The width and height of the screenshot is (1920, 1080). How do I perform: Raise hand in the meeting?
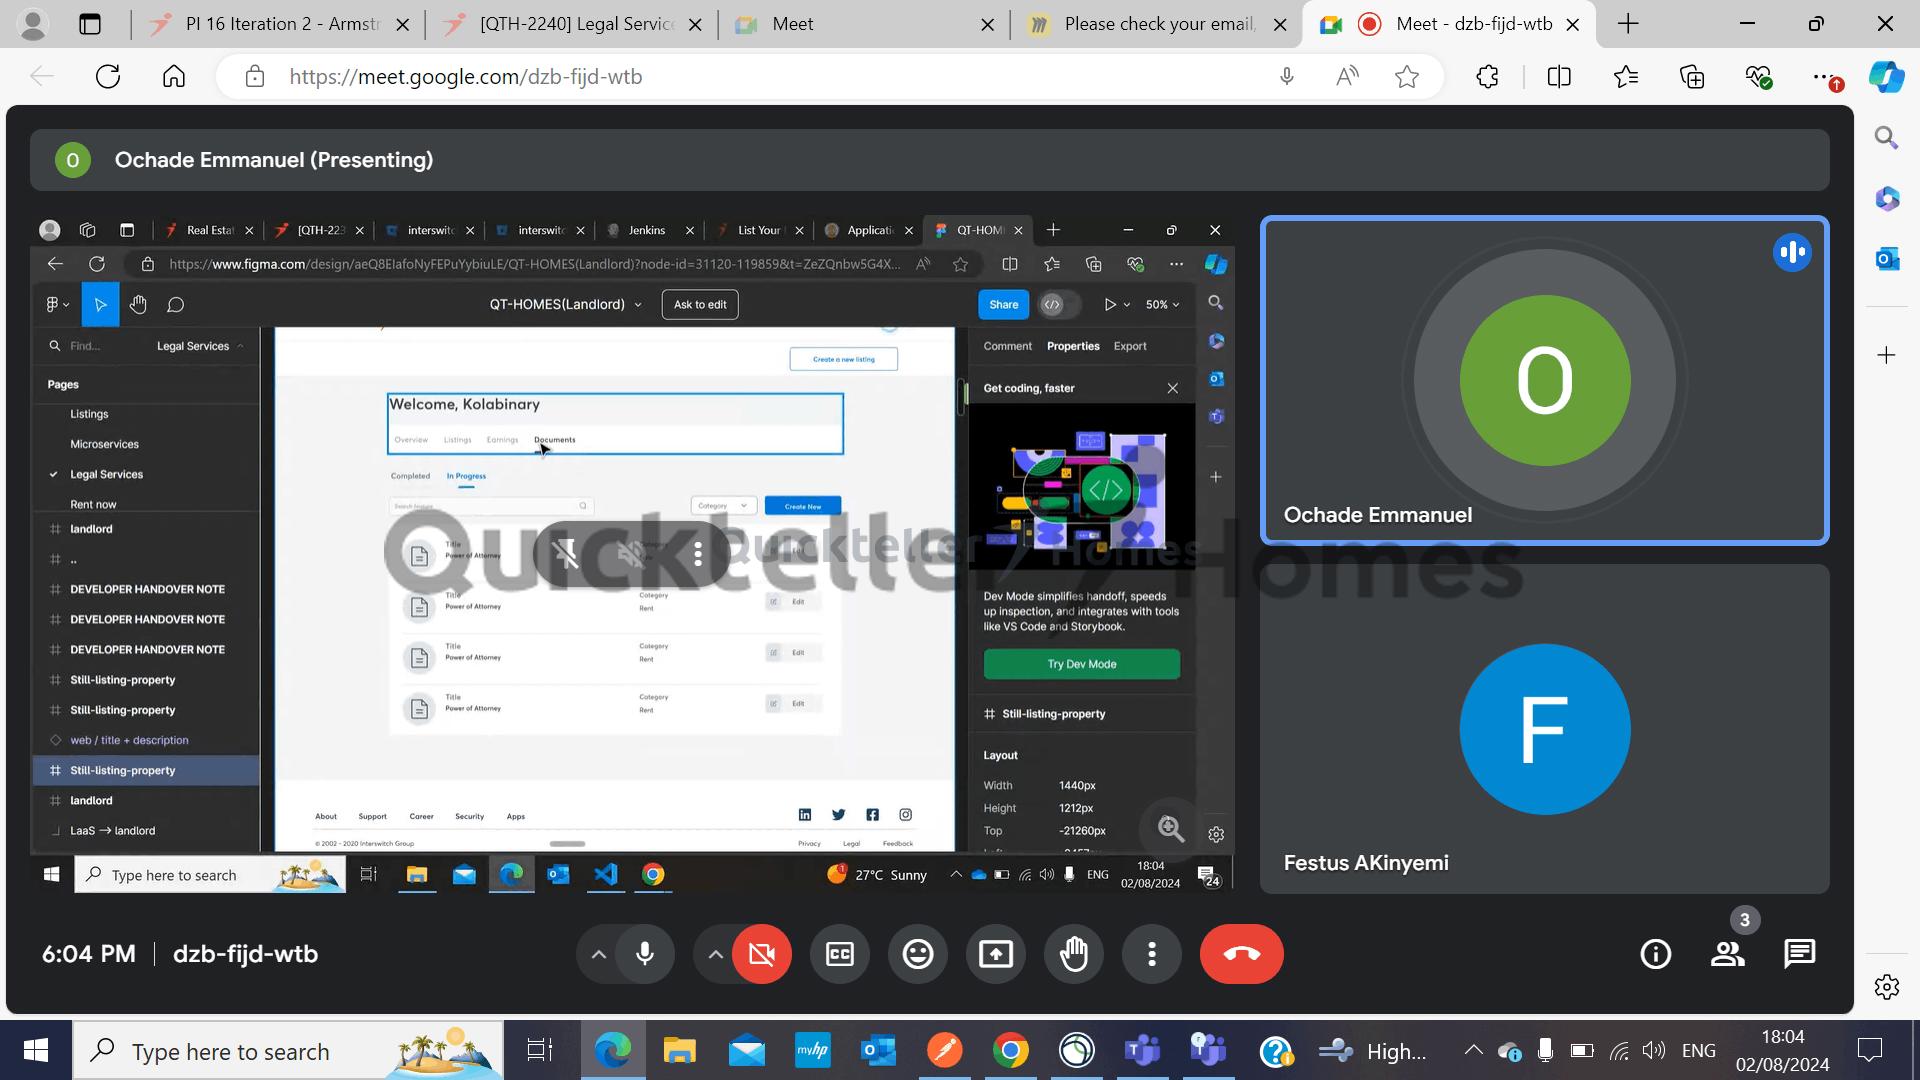(1073, 954)
